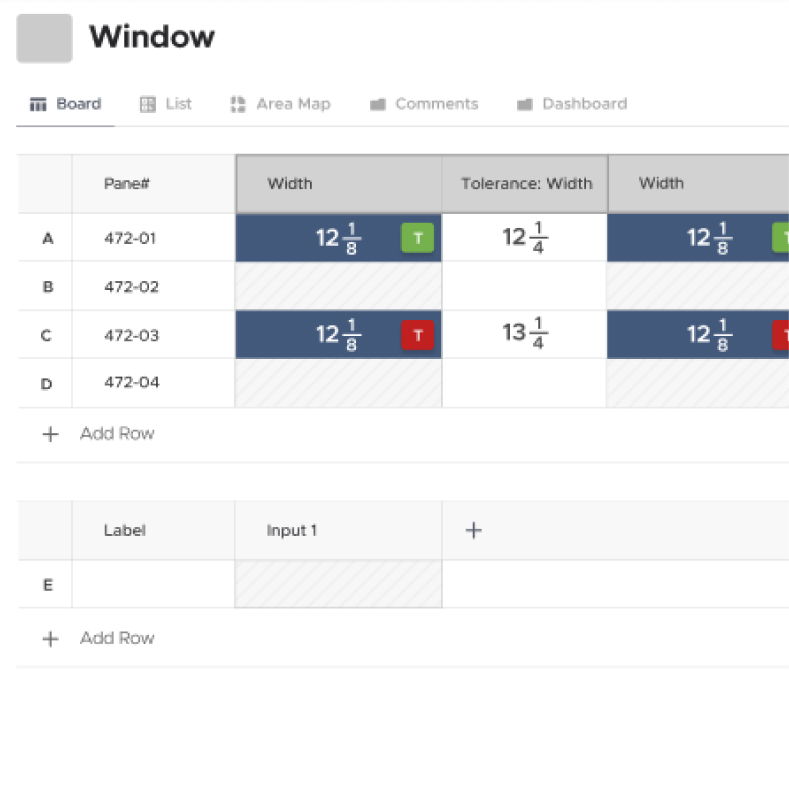Select the first Width column header
Image resolution: width=789 pixels, height=799 pixels.
click(x=338, y=184)
